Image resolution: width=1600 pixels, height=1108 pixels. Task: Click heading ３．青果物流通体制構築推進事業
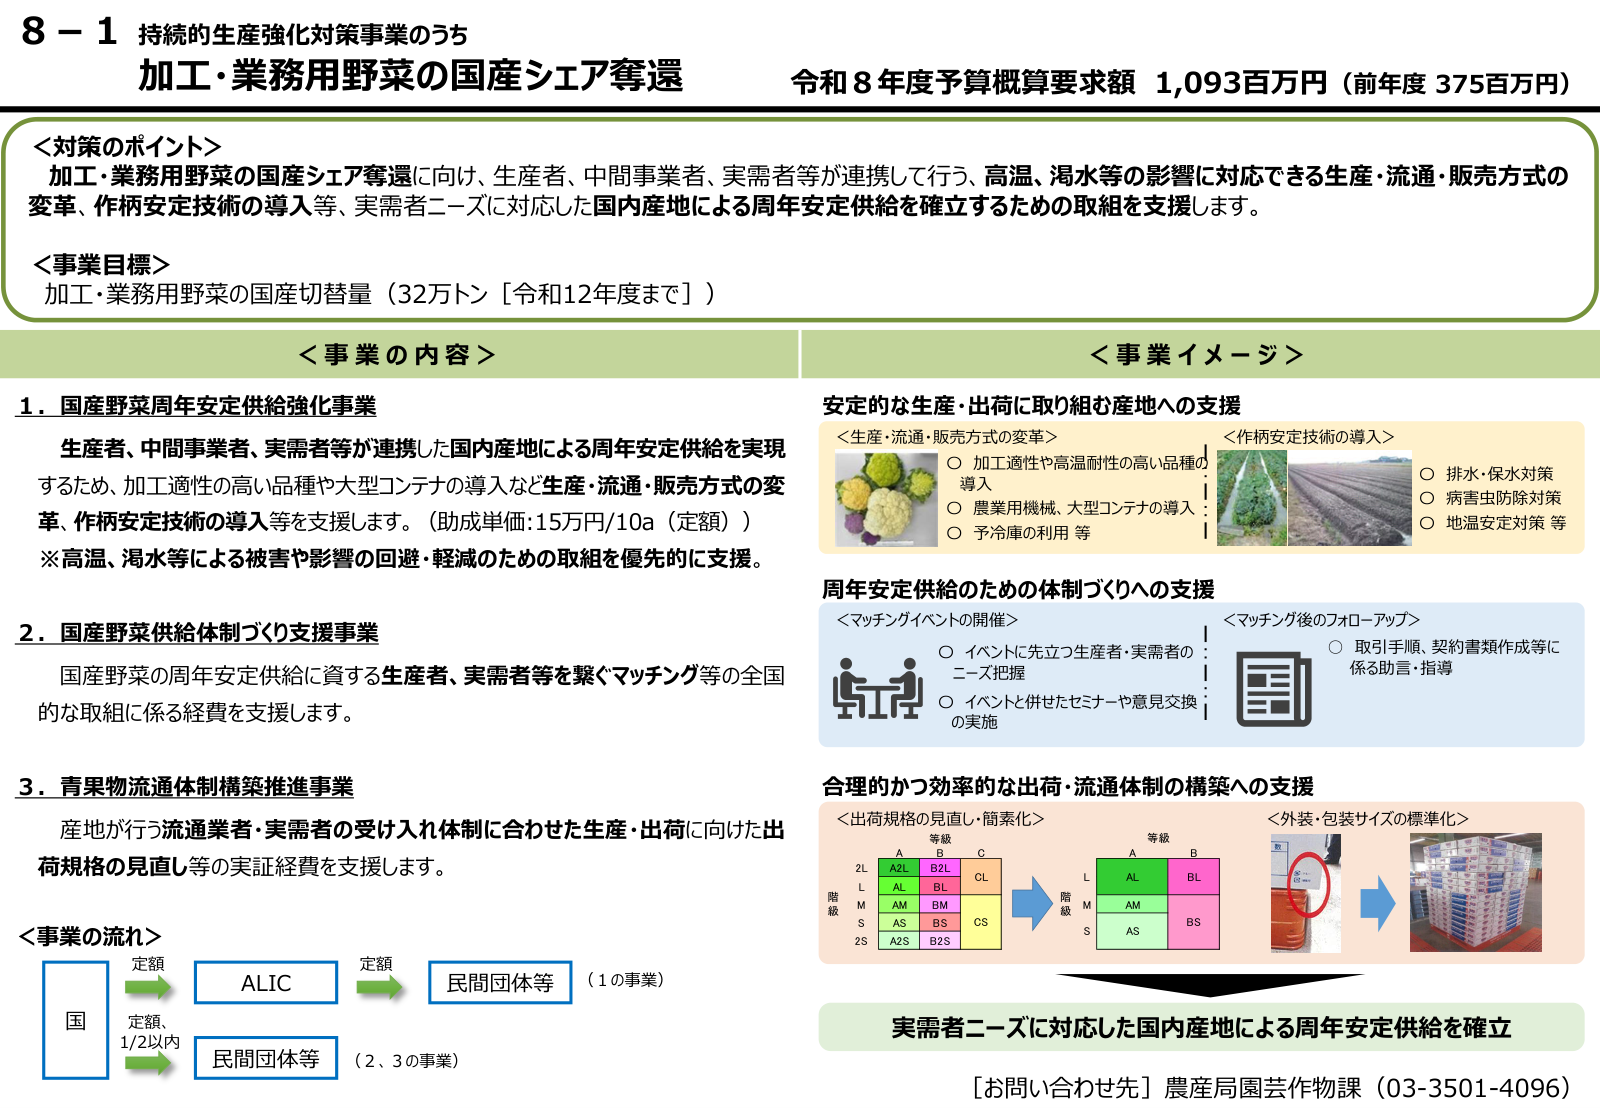tap(186, 787)
